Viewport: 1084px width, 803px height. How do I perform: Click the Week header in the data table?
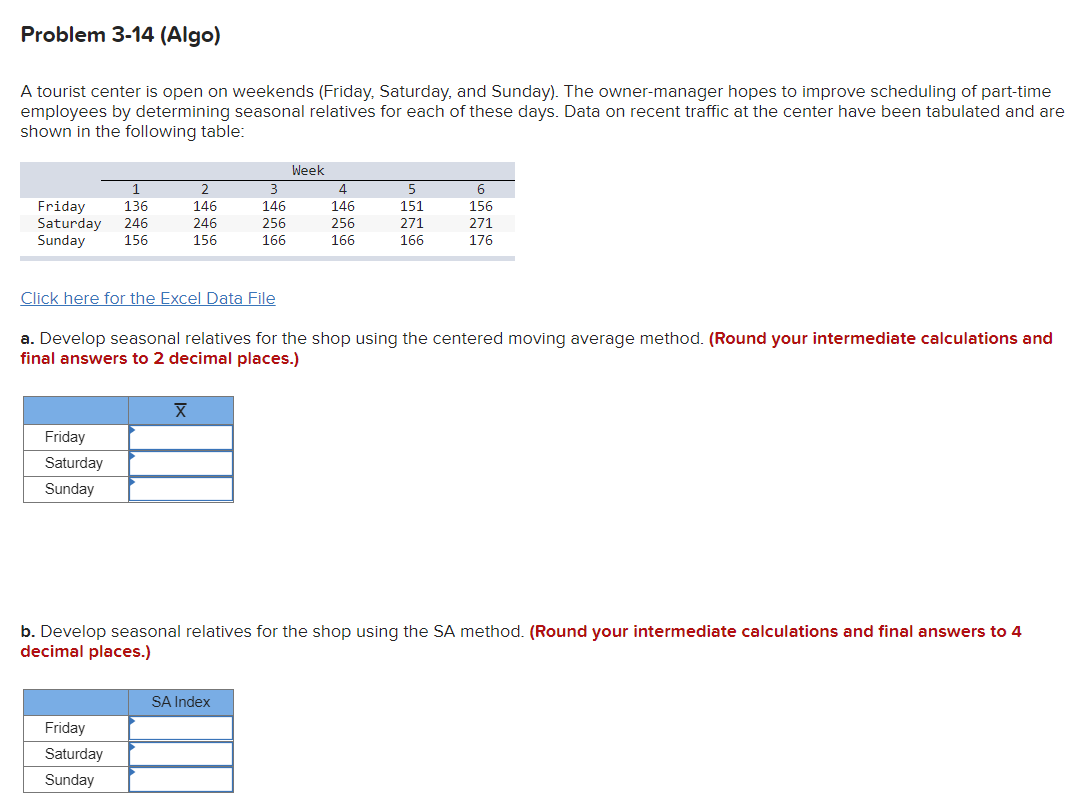pos(307,170)
